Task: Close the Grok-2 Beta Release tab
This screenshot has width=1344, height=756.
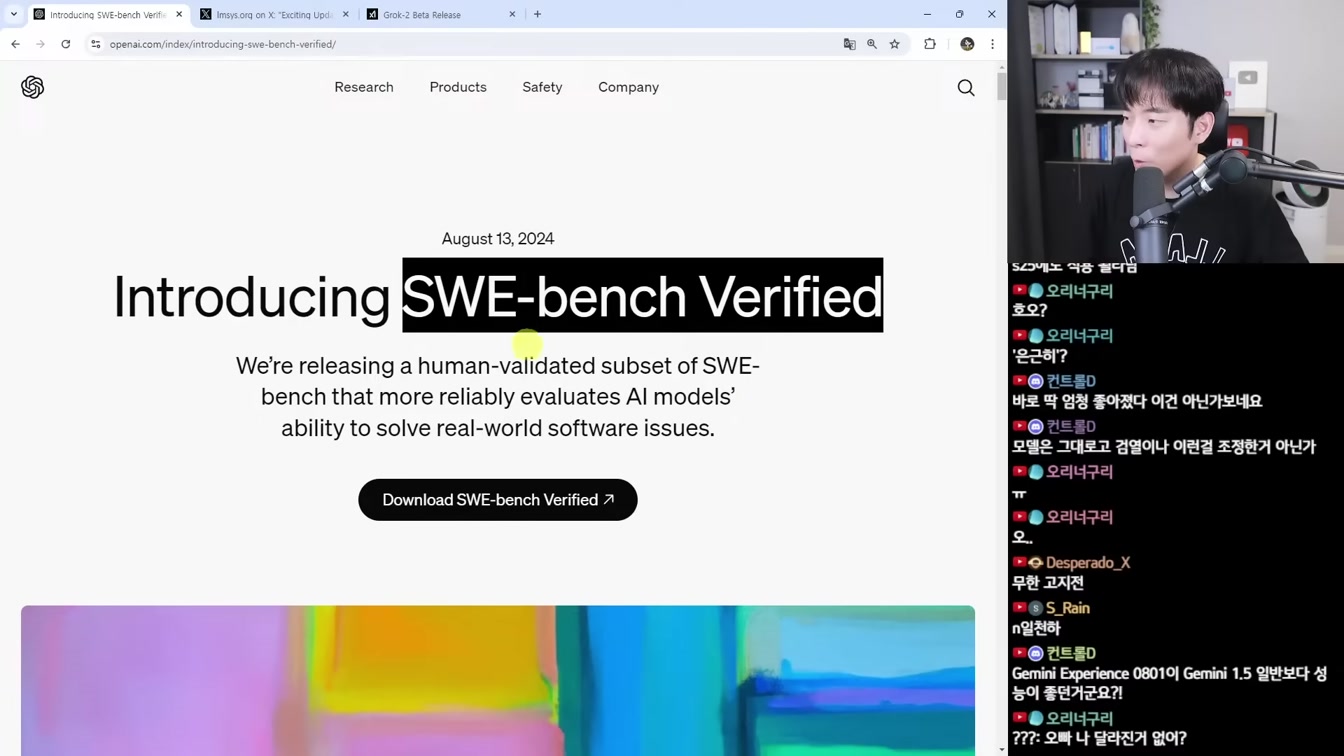Action: coord(512,15)
